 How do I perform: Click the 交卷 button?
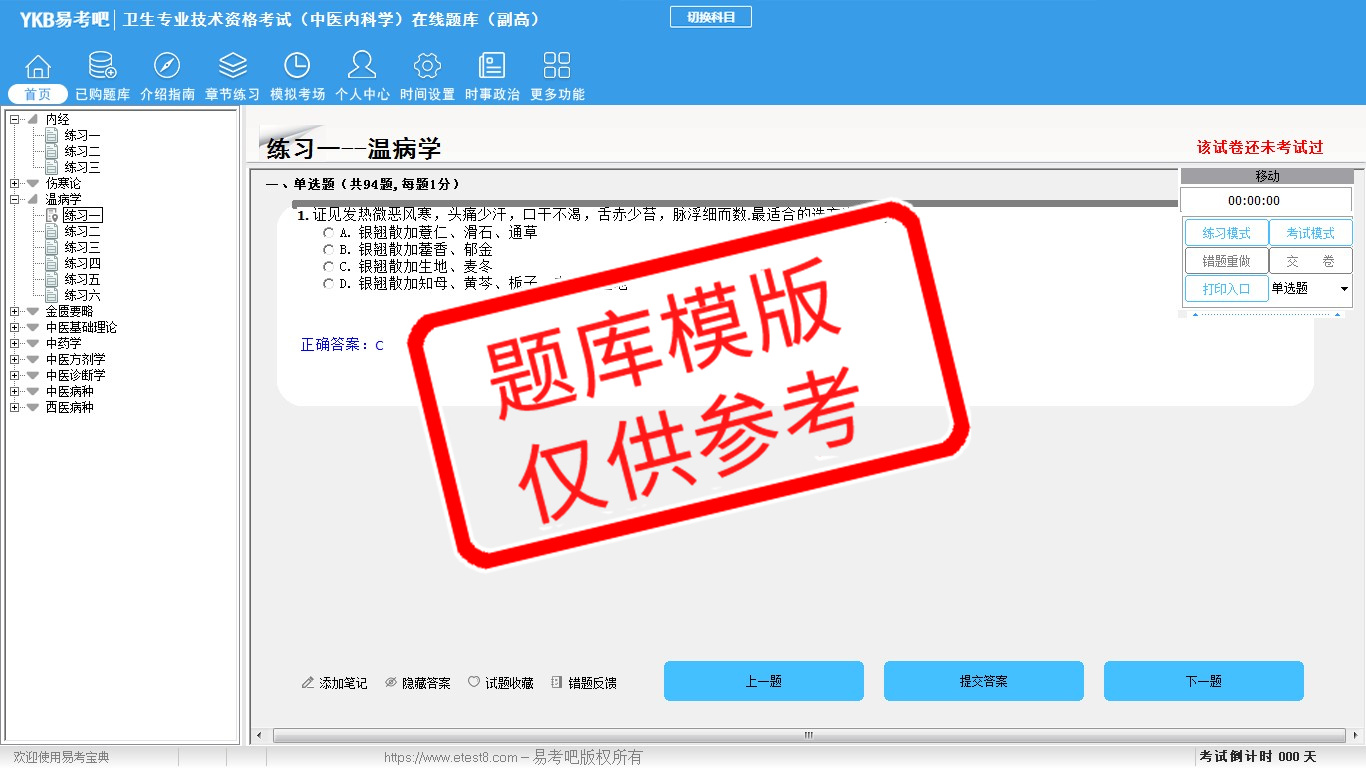tap(1310, 261)
